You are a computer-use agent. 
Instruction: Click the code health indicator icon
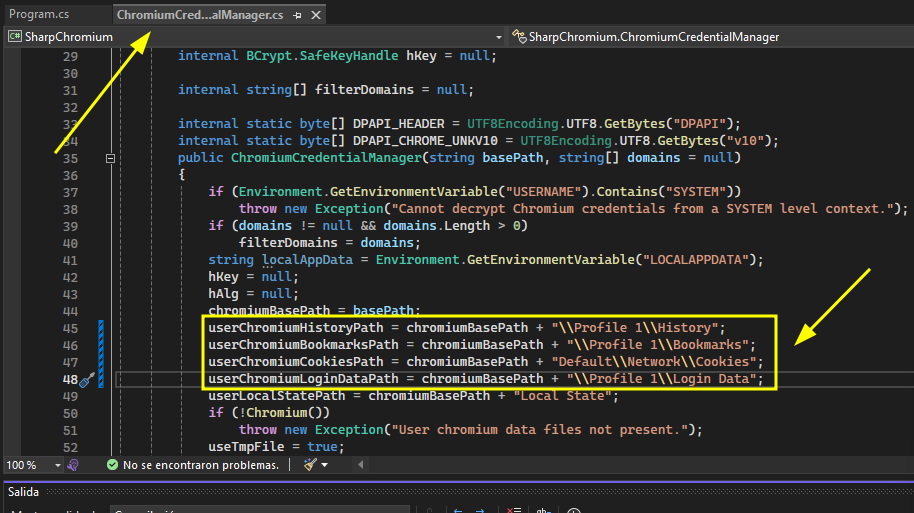[73, 465]
